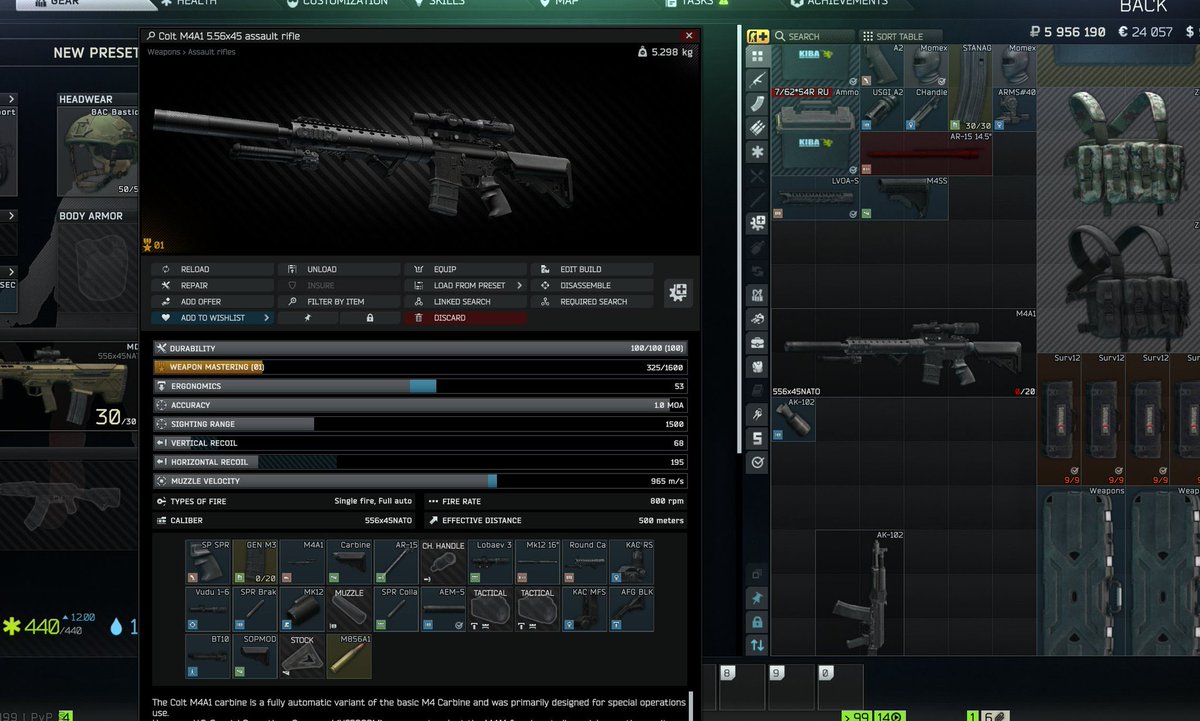This screenshot has width=1200, height=721.
Task: Select the CH. HANDLE mod slot
Action: (x=443, y=562)
